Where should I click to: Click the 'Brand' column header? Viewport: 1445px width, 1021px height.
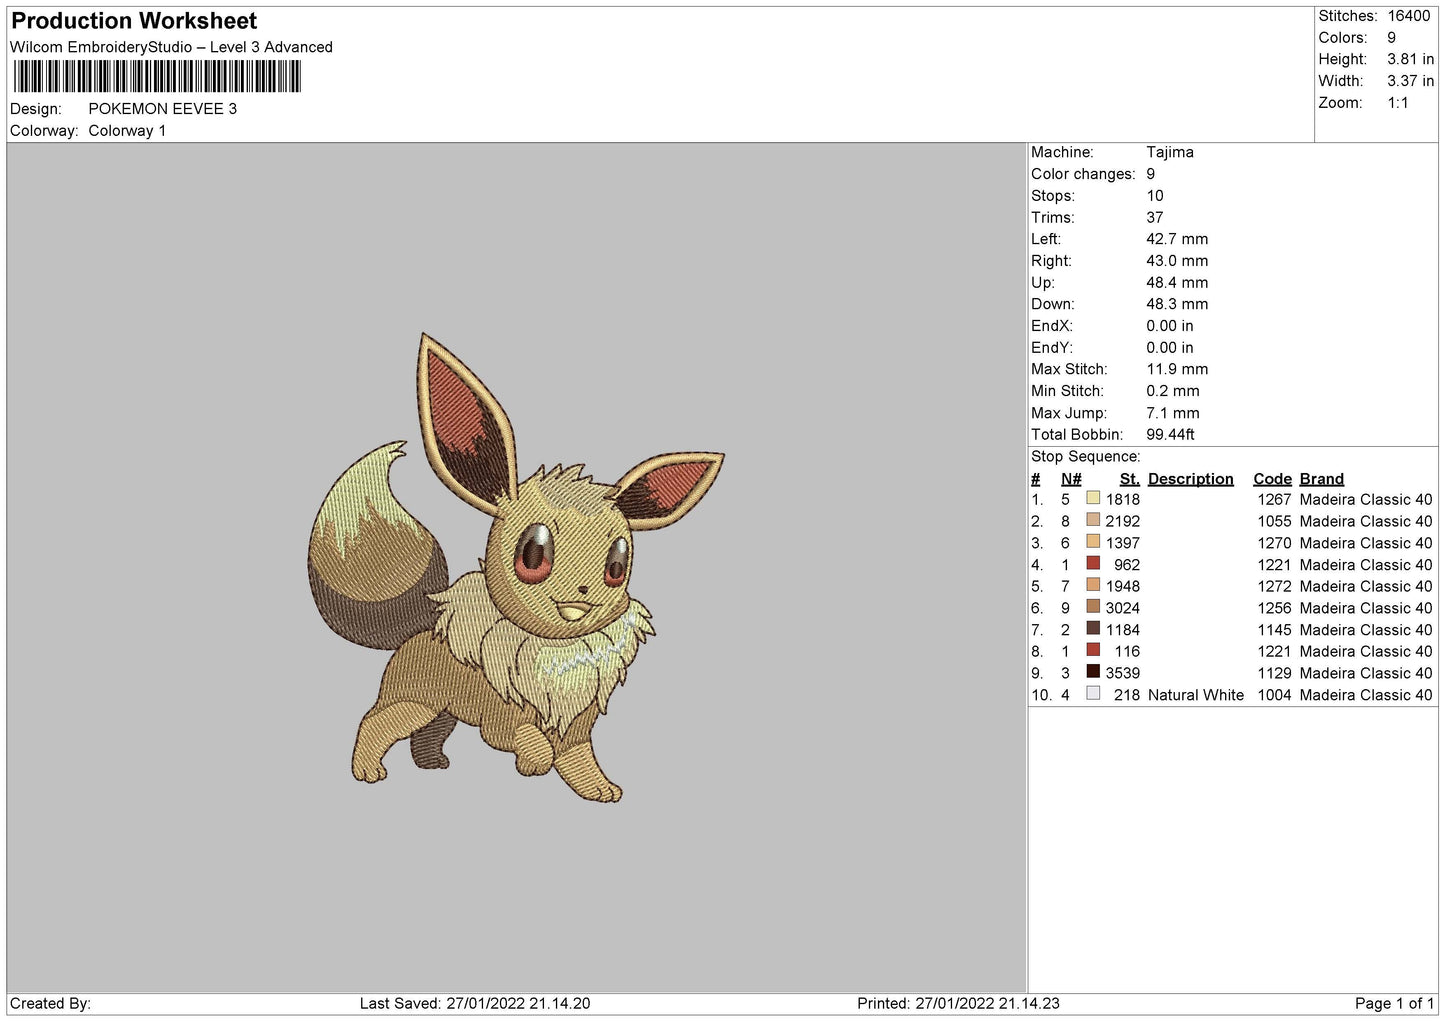click(1322, 479)
